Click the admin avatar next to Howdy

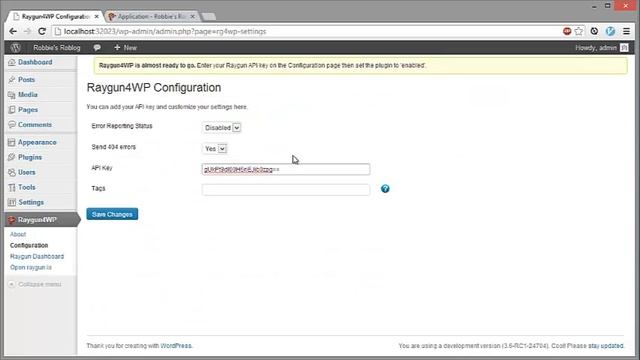tap(624, 48)
